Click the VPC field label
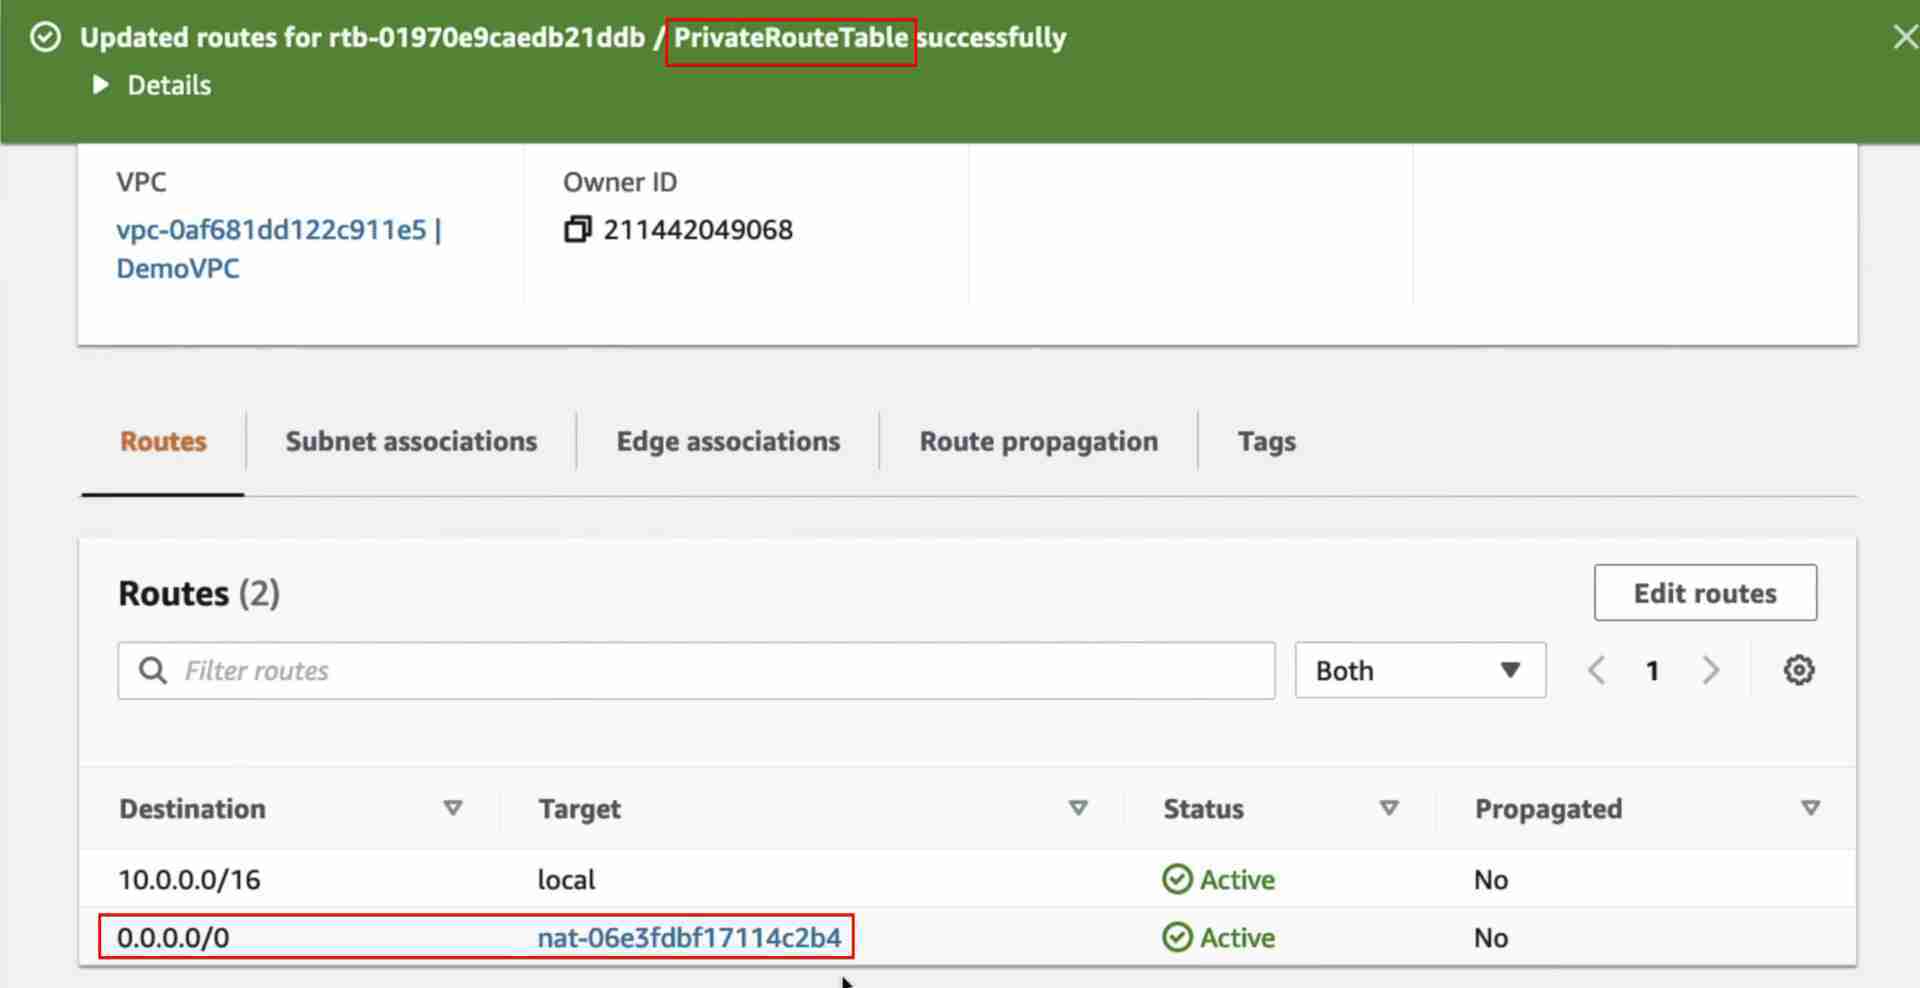This screenshot has height=988, width=1920. [141, 182]
